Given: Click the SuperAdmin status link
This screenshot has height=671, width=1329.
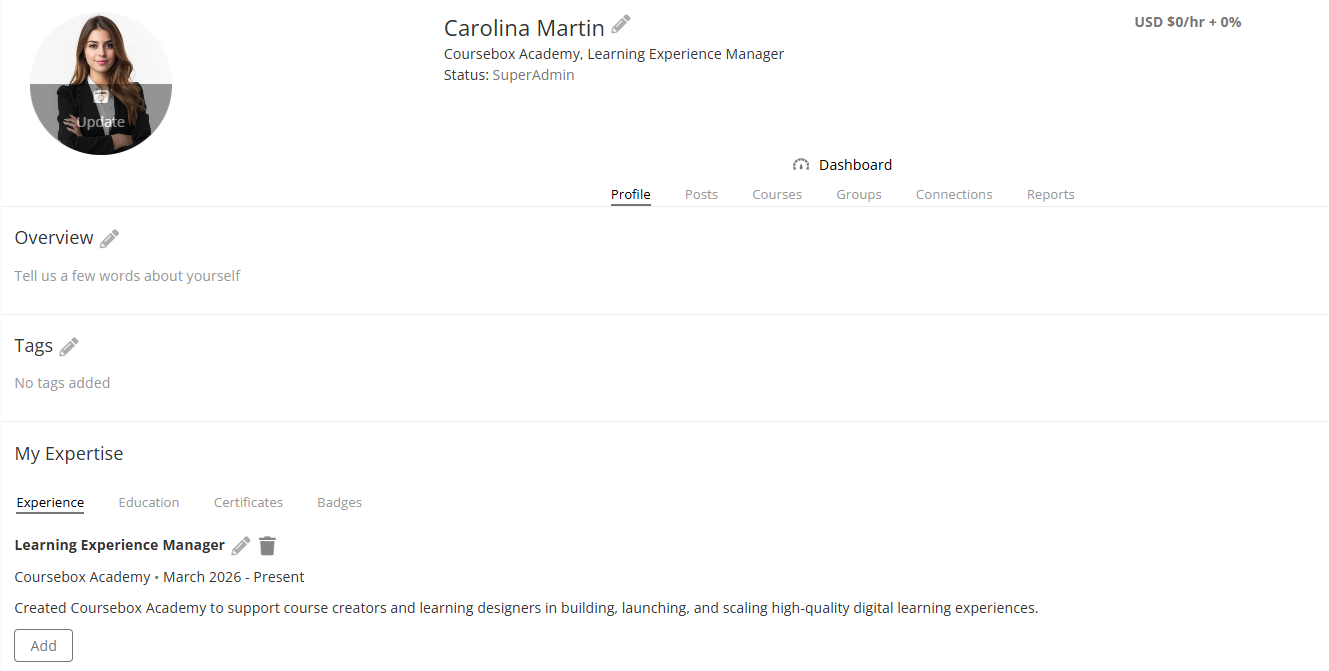Looking at the screenshot, I should (x=533, y=75).
